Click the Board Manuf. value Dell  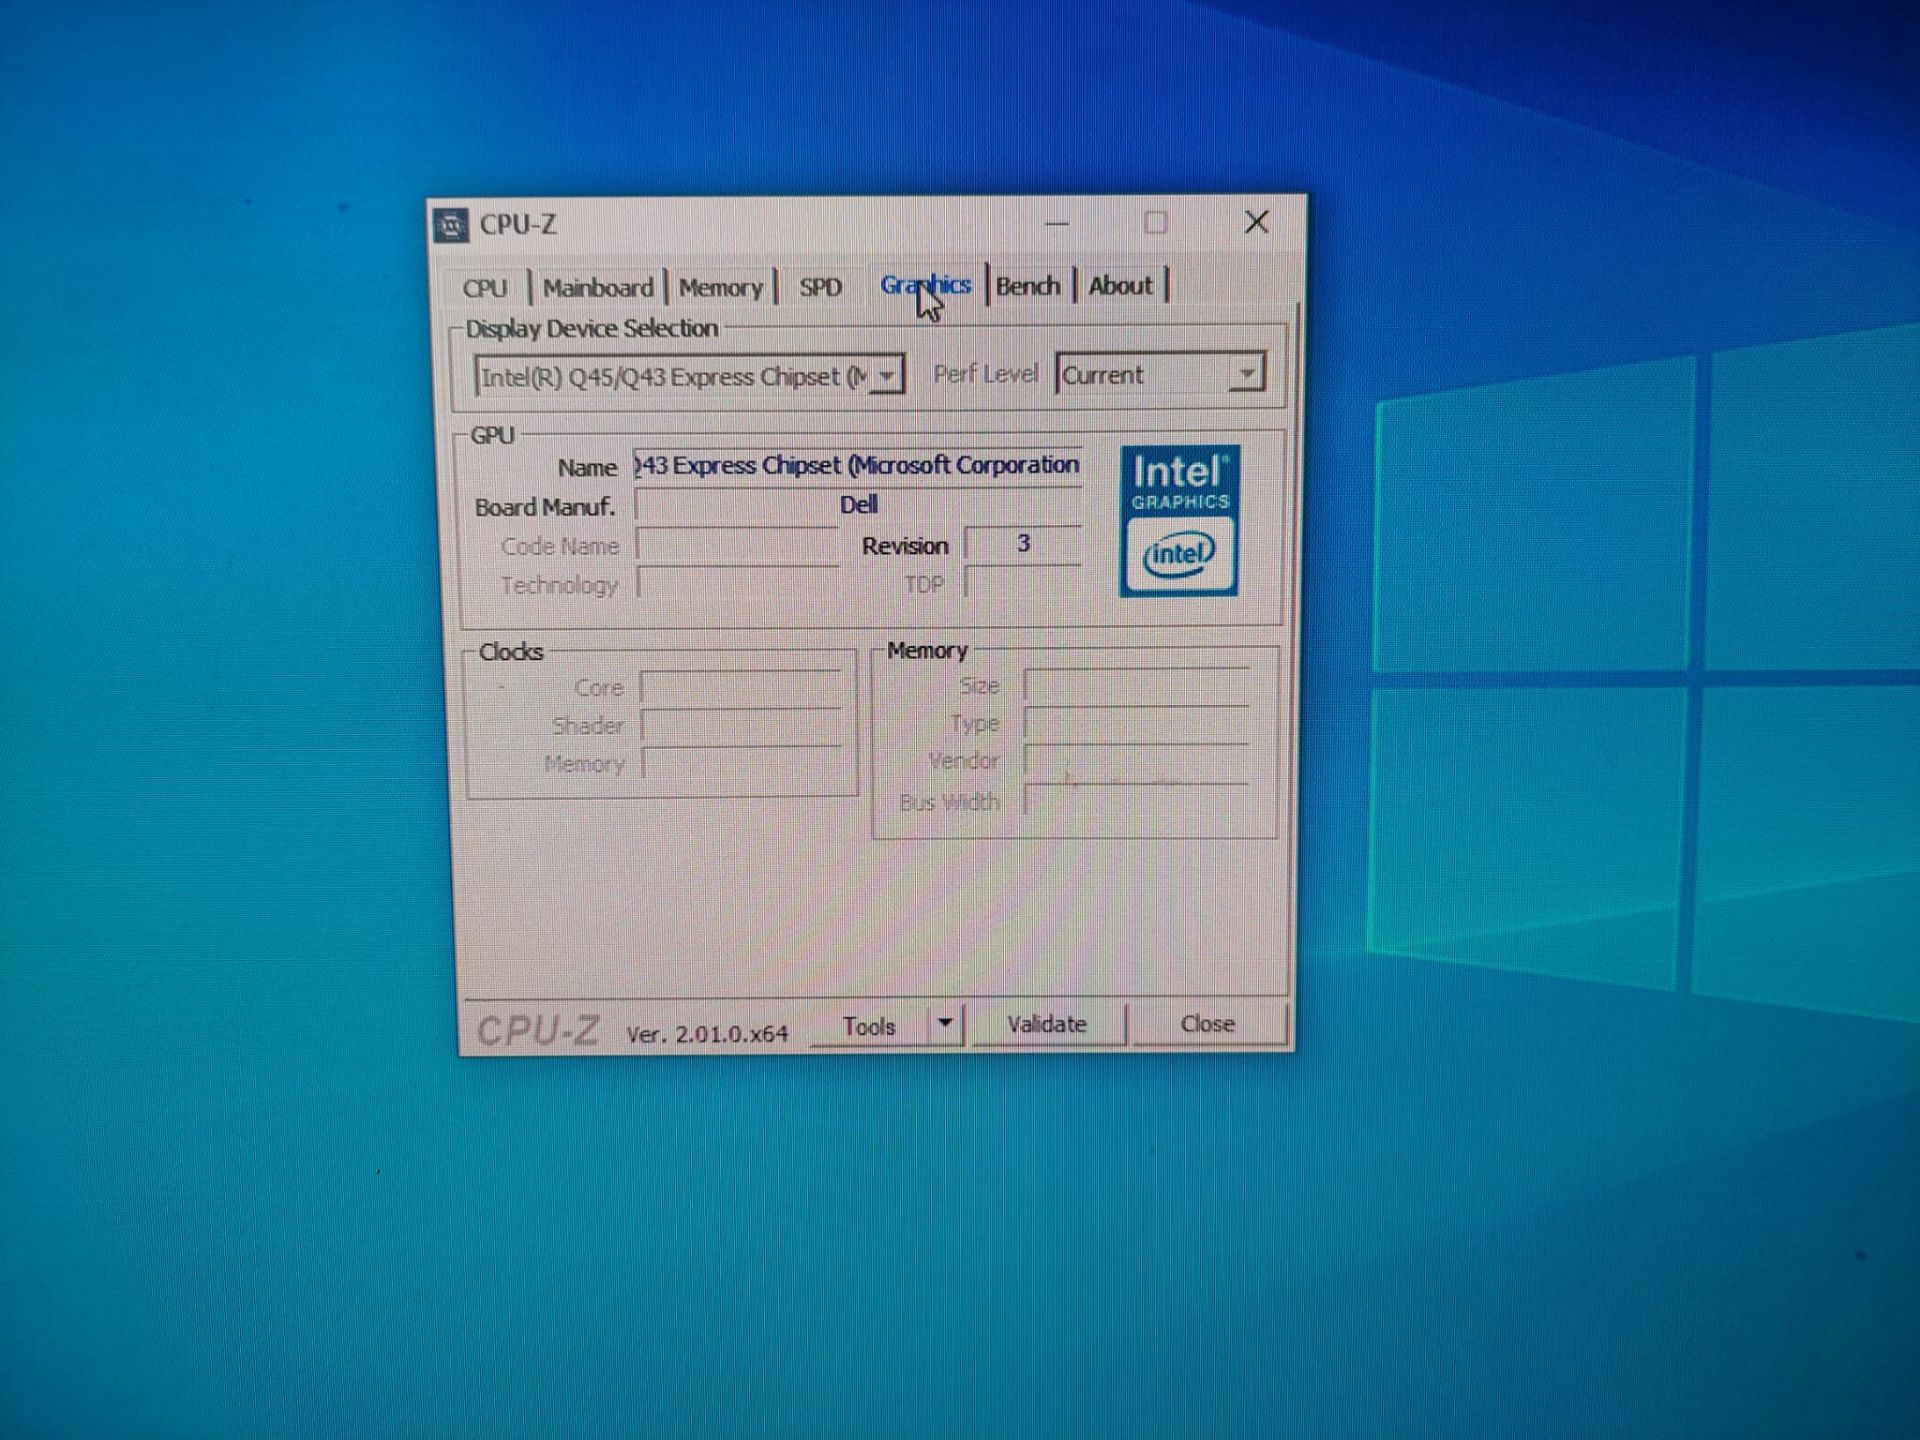coord(858,505)
